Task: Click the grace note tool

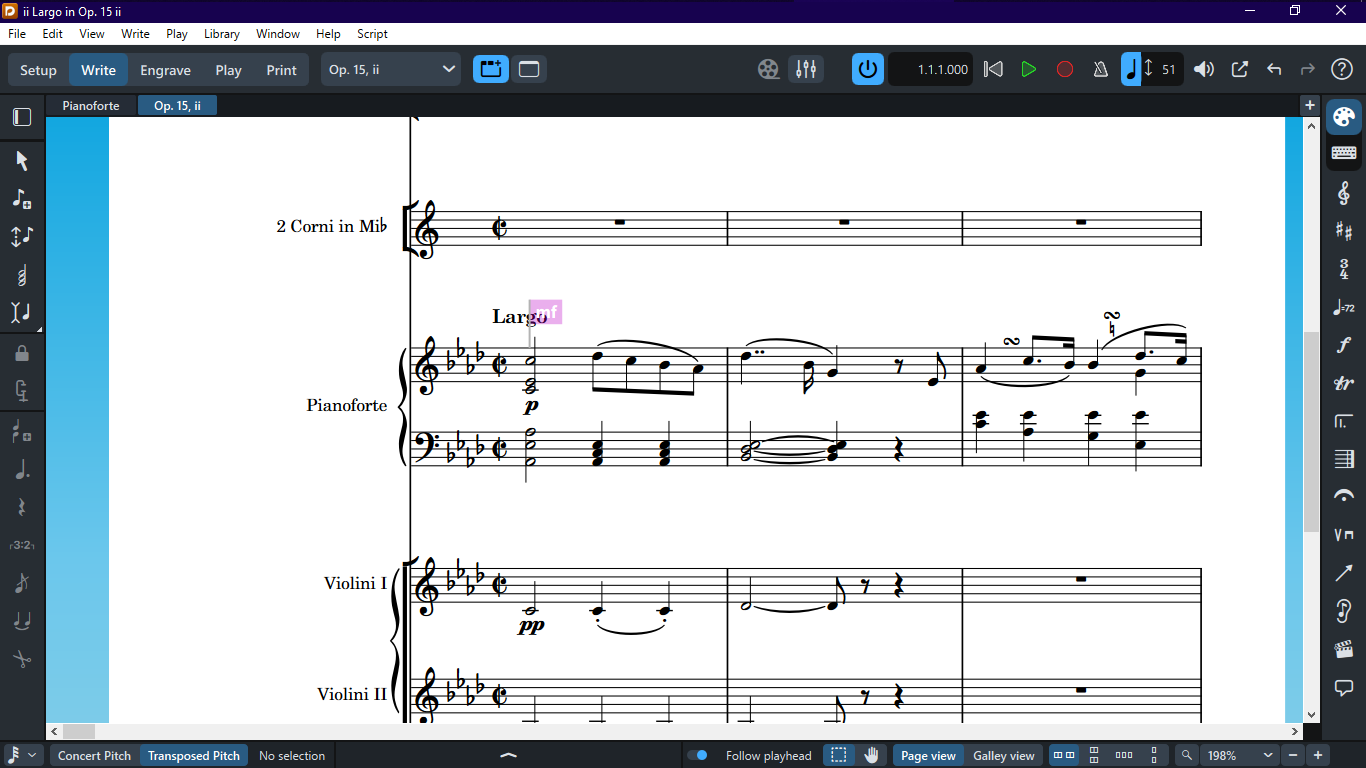Action: [x=22, y=583]
